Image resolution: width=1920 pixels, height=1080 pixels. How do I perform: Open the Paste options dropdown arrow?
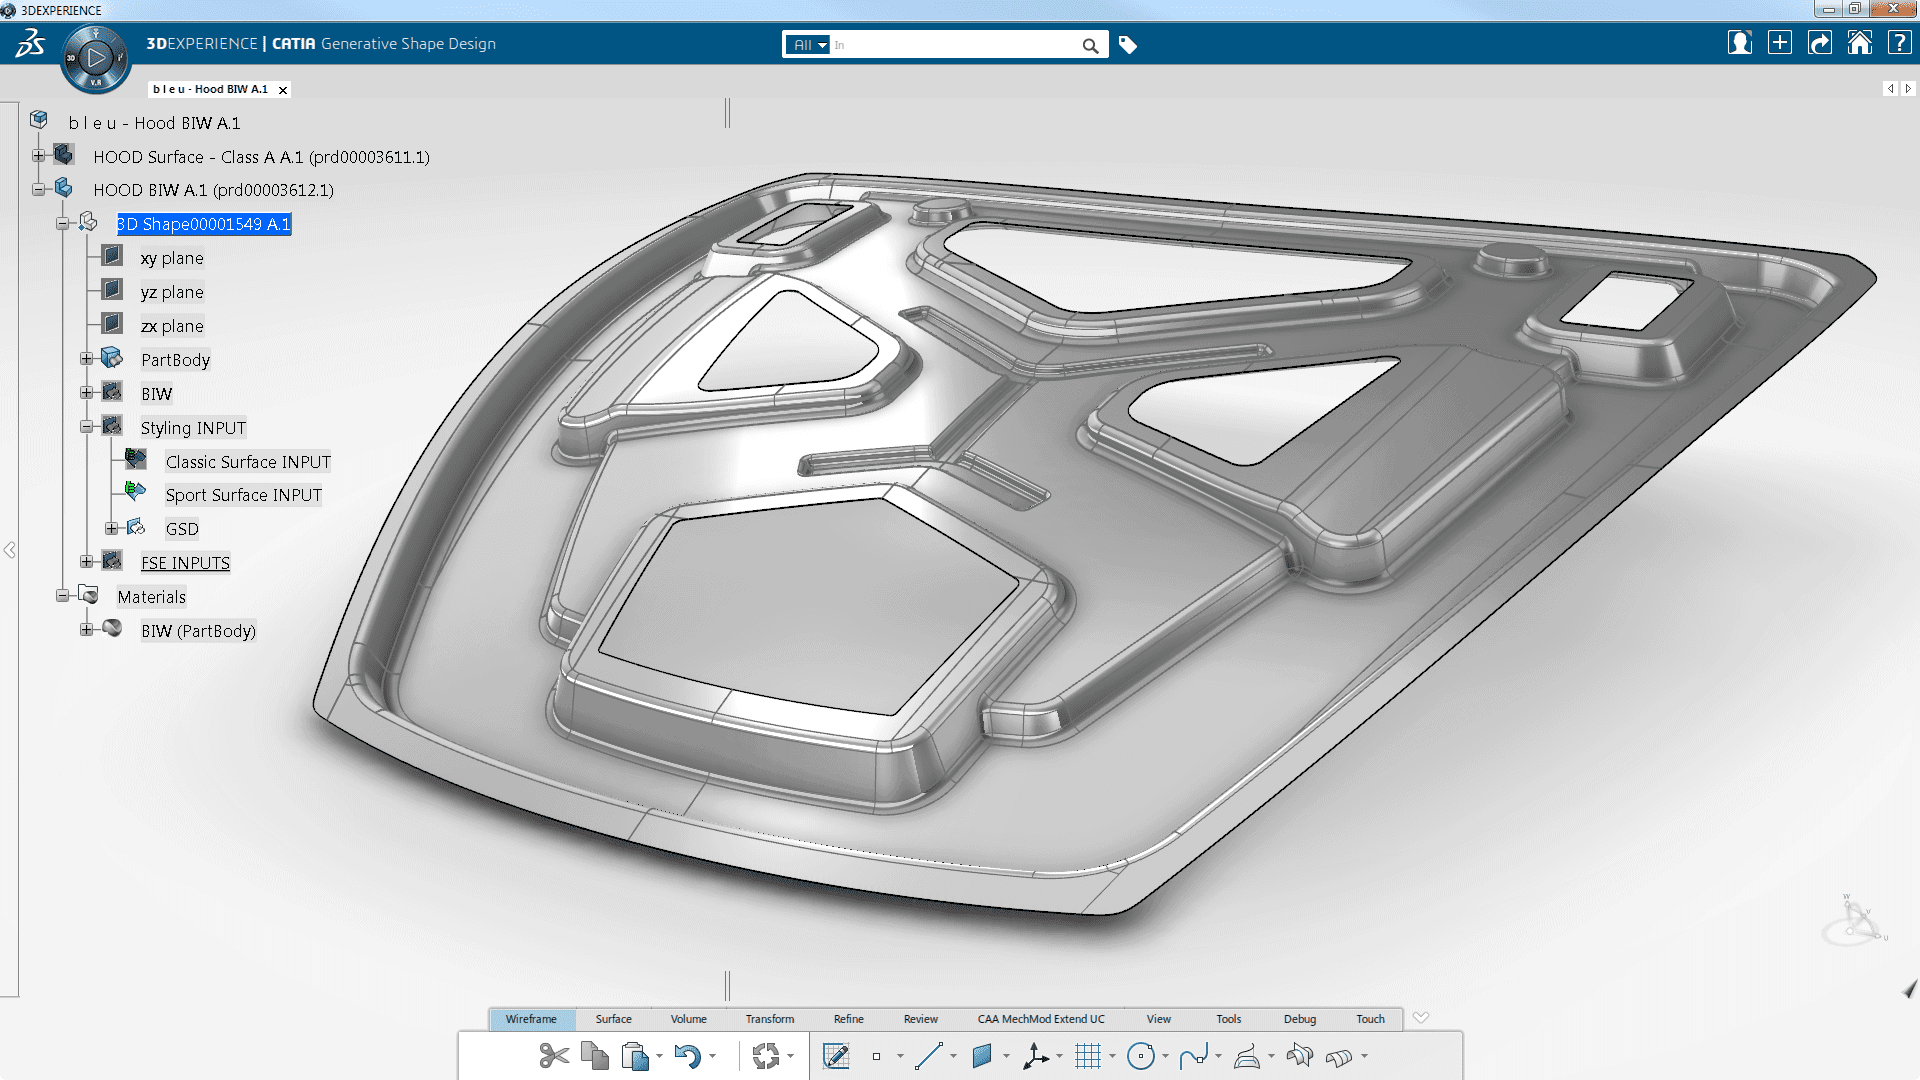[659, 1057]
